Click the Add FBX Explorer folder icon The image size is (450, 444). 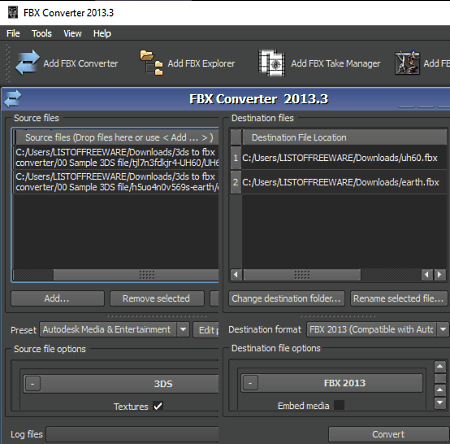152,63
